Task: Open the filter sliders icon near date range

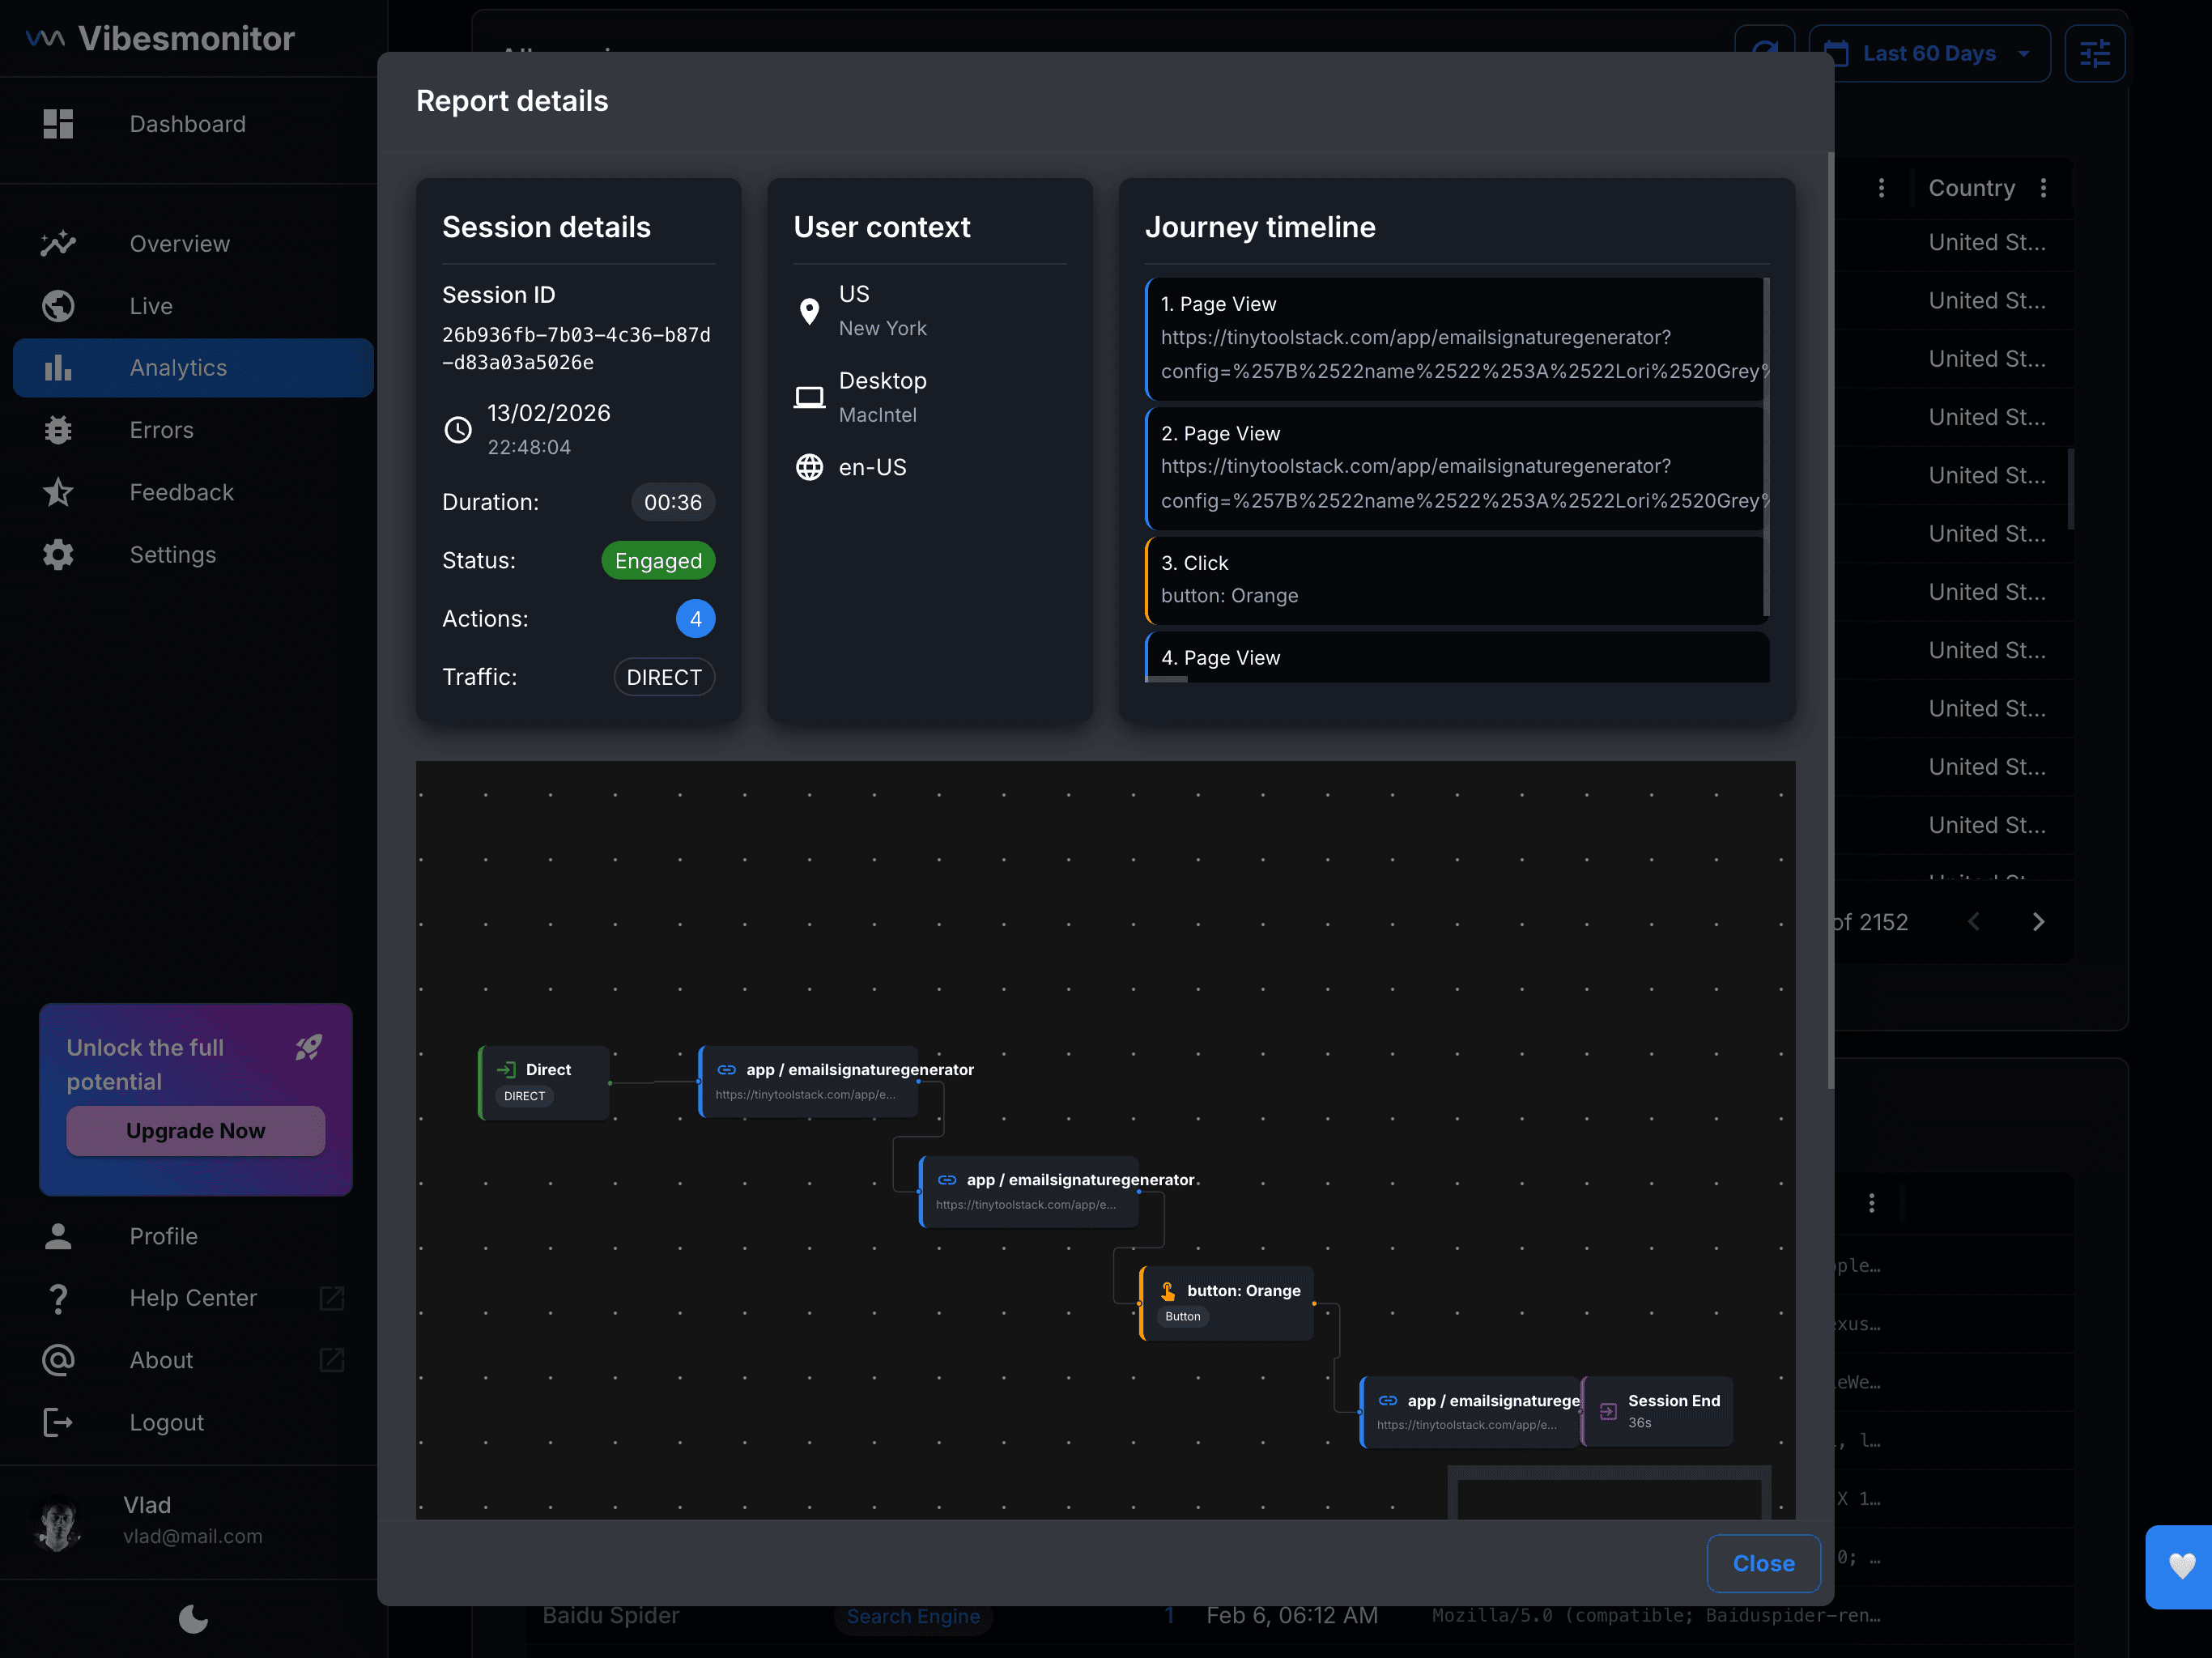Action: [x=2096, y=53]
